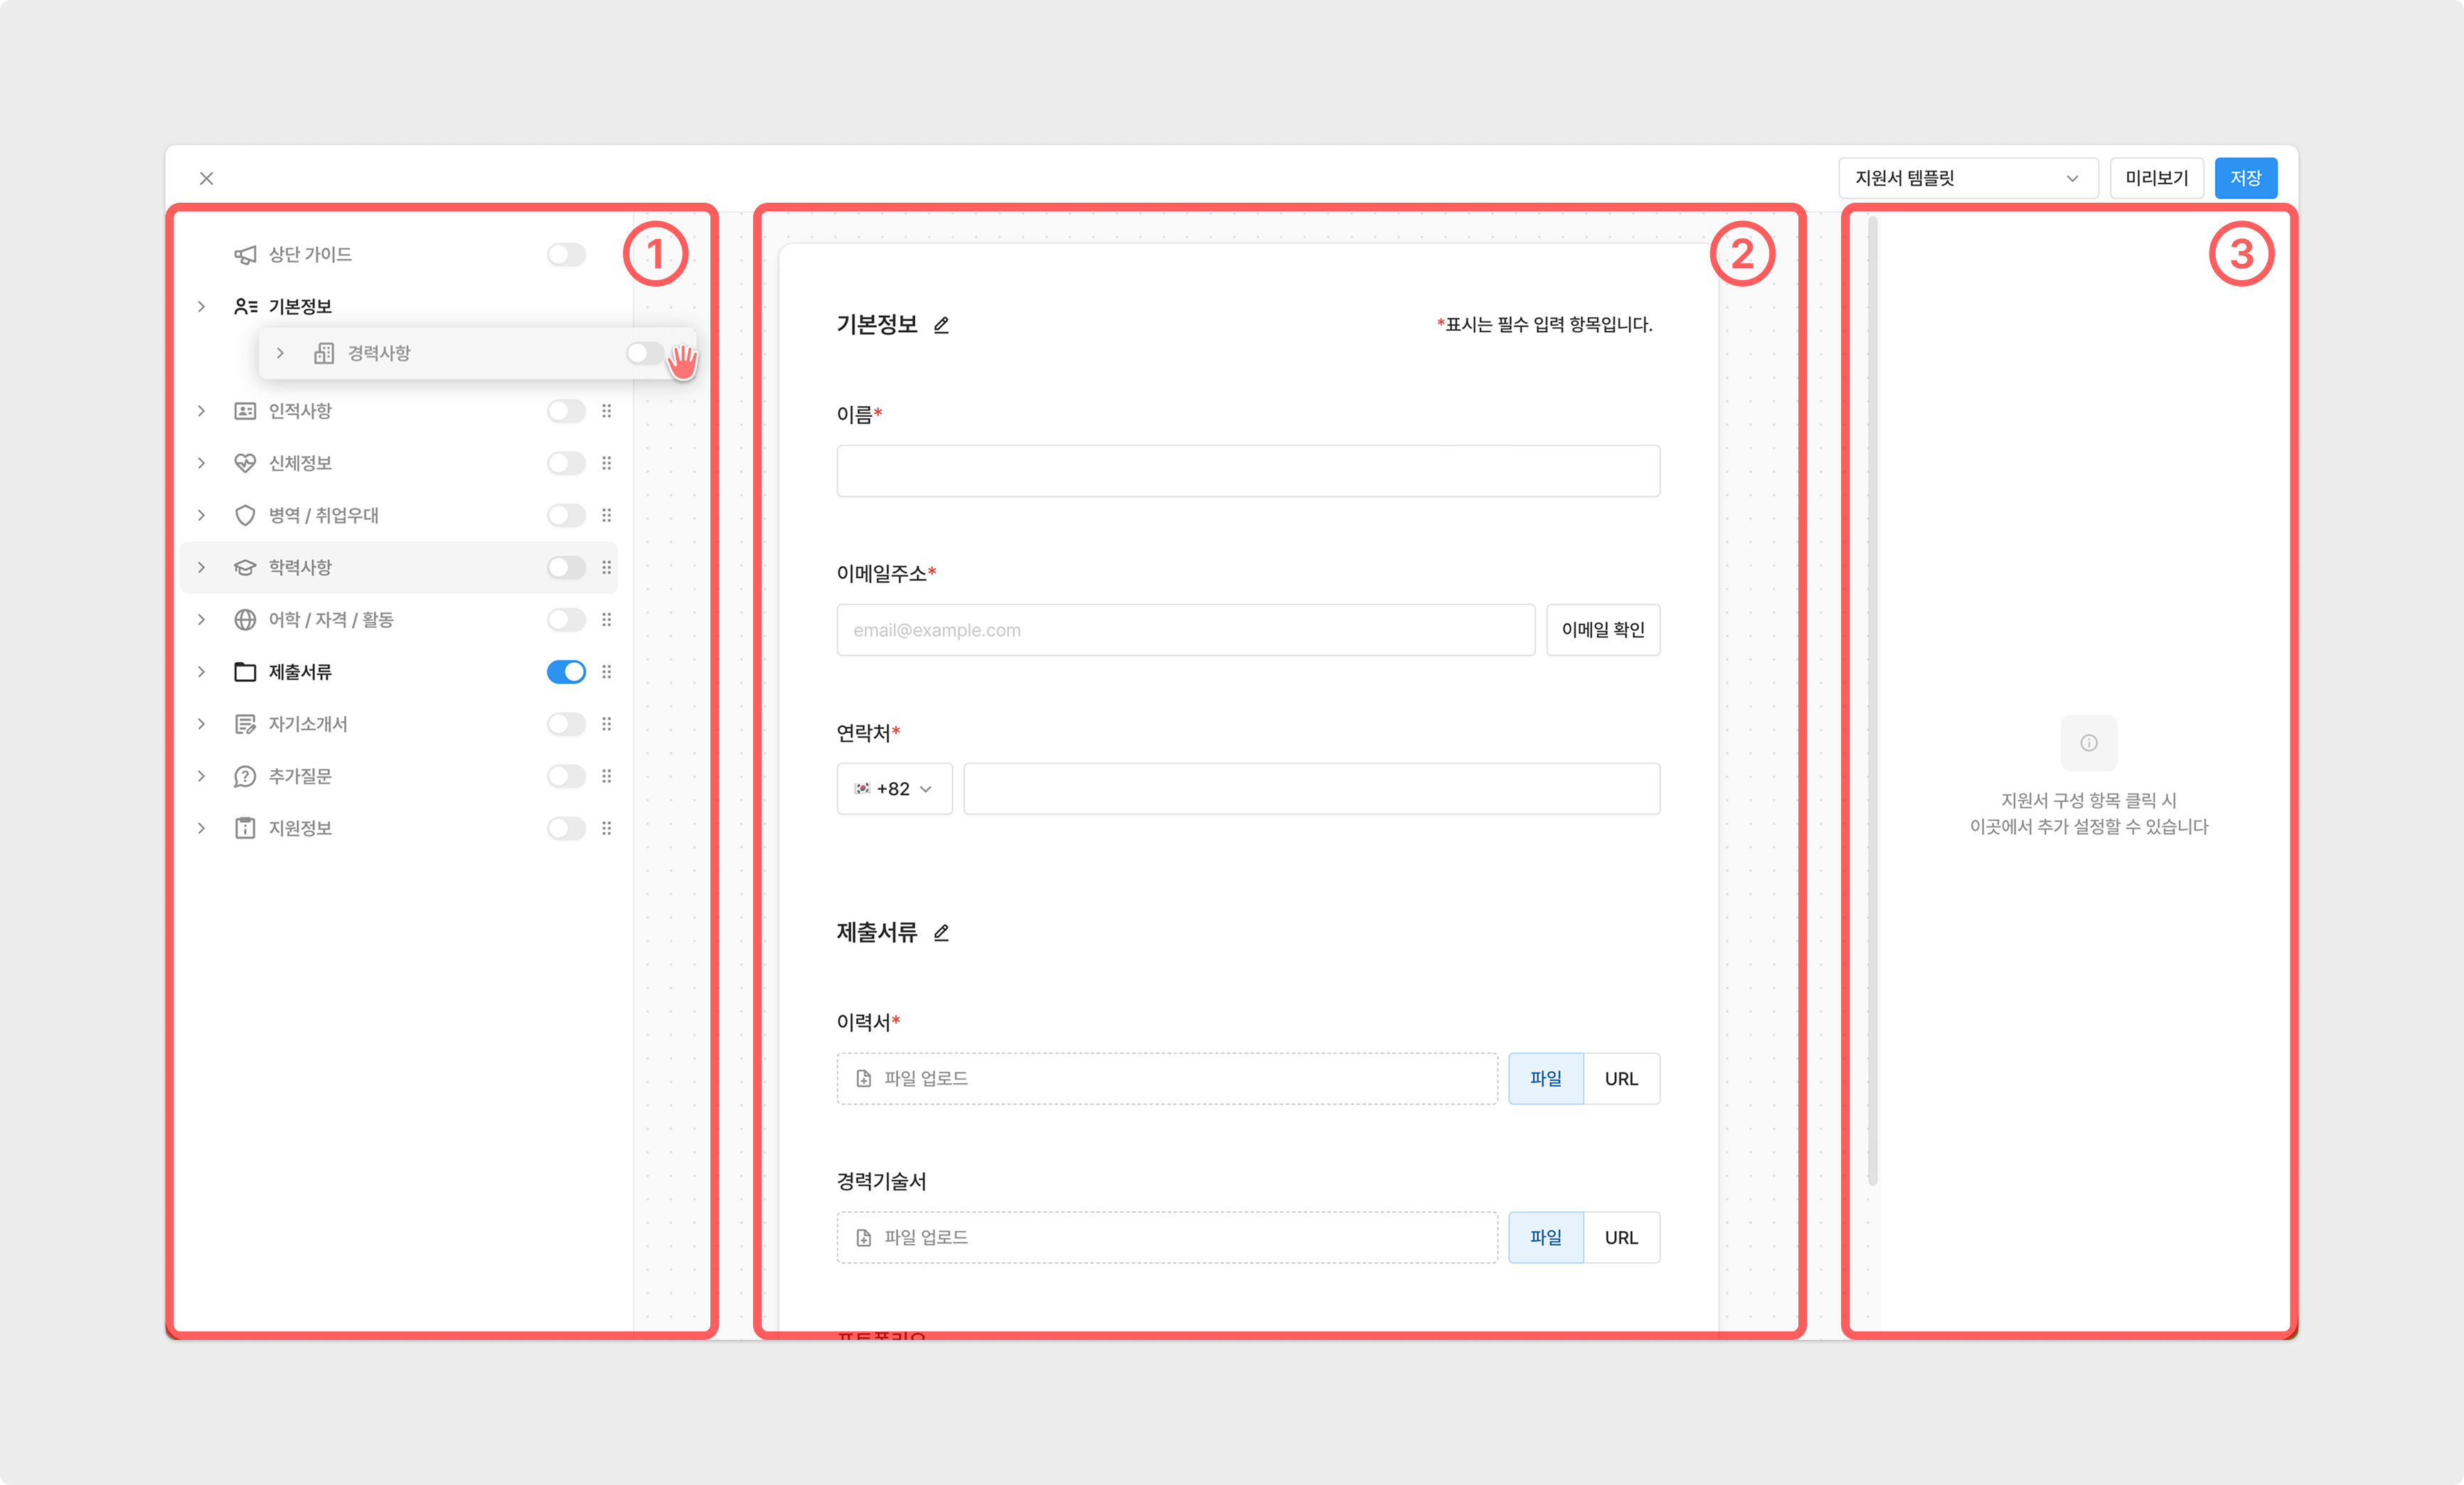Open the +82 country code dropdown

coord(894,789)
